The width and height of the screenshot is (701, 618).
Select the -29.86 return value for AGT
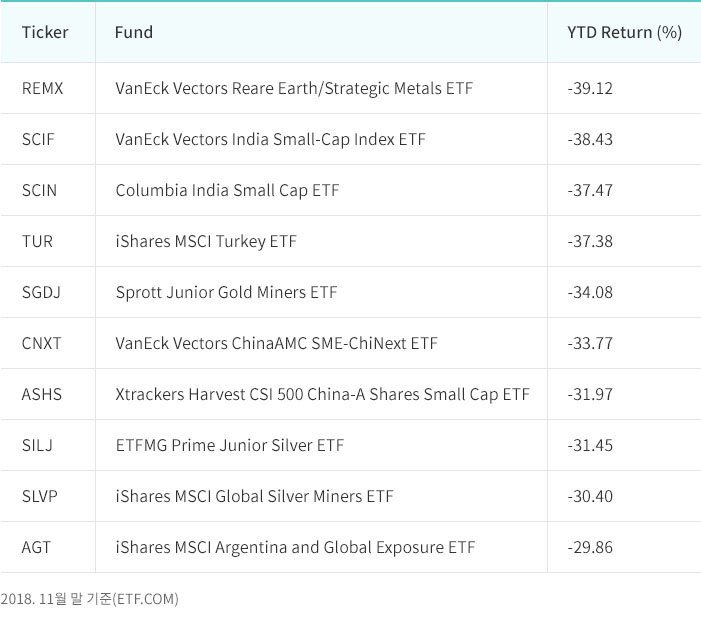pos(589,547)
